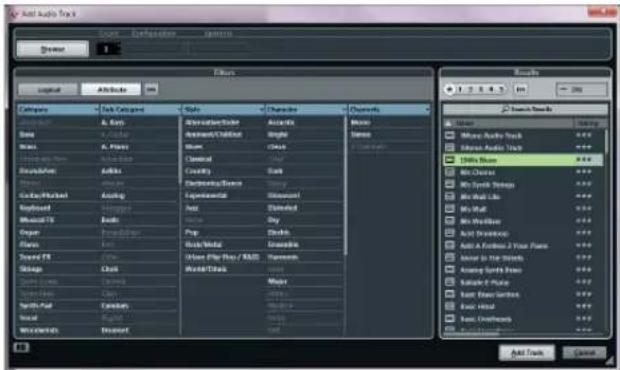Click the reset button beside rating filter
Viewport: 620px width, 370px height.
521,90
